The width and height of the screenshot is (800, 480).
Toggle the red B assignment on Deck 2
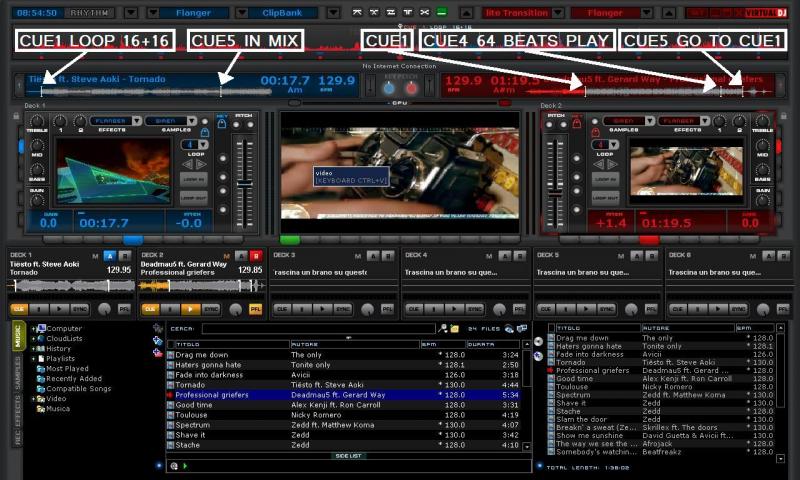pos(256,256)
